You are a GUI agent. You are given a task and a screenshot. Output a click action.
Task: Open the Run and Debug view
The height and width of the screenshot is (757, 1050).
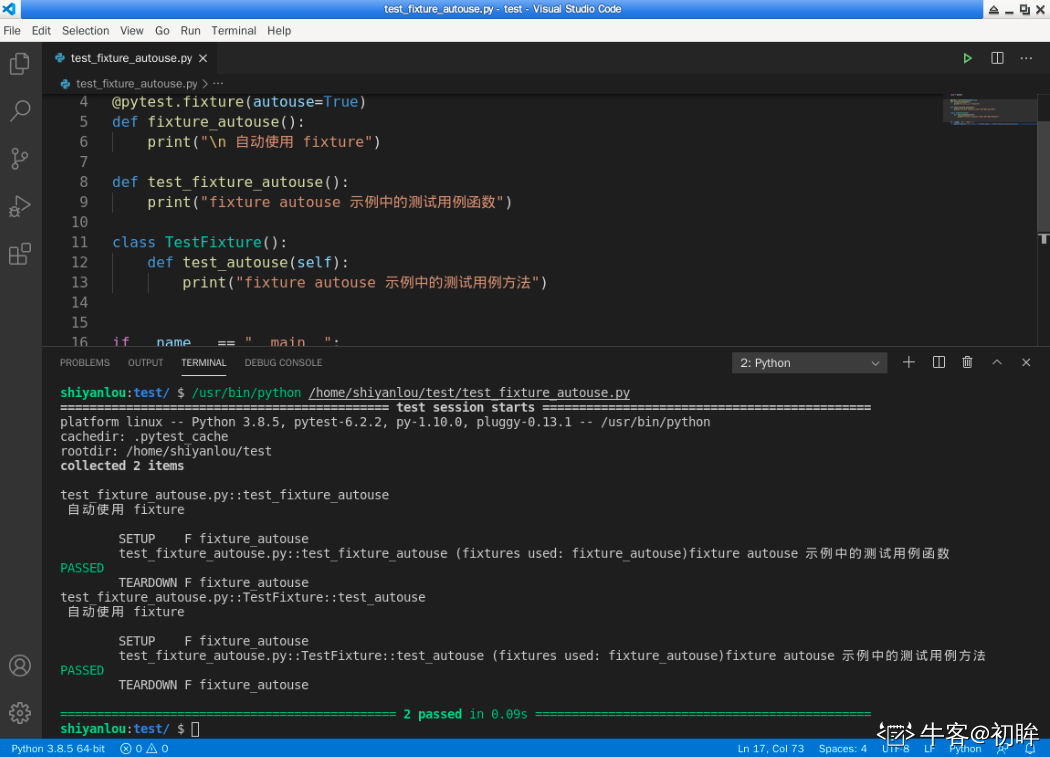[20, 206]
